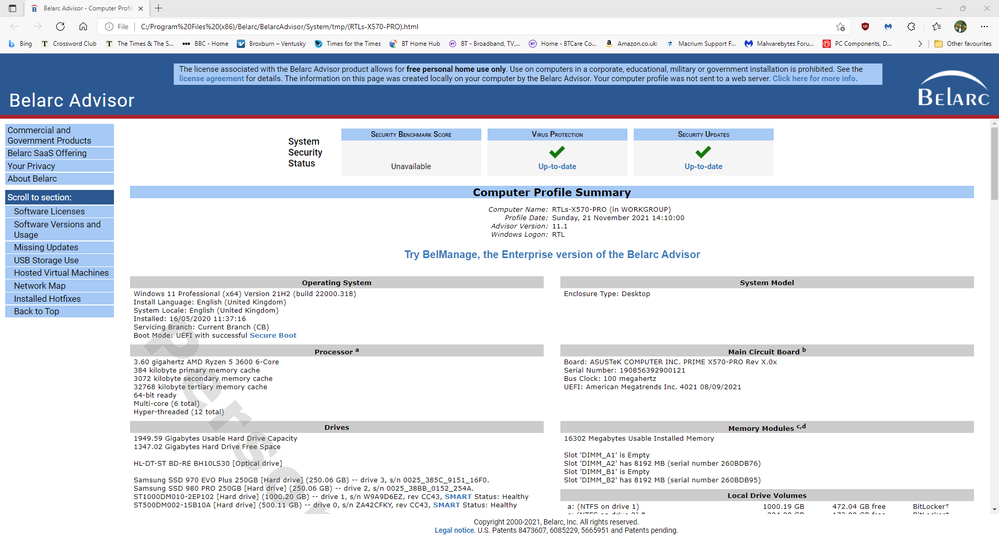This screenshot has width=999, height=537.
Task: Click the address bar URL field
Action: point(450,26)
